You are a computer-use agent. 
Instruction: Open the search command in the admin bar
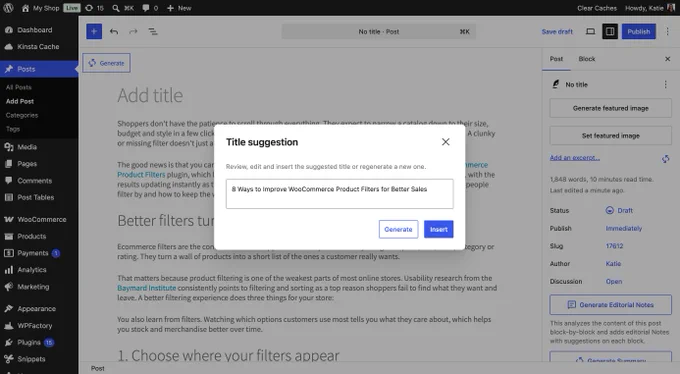click(x=123, y=8)
